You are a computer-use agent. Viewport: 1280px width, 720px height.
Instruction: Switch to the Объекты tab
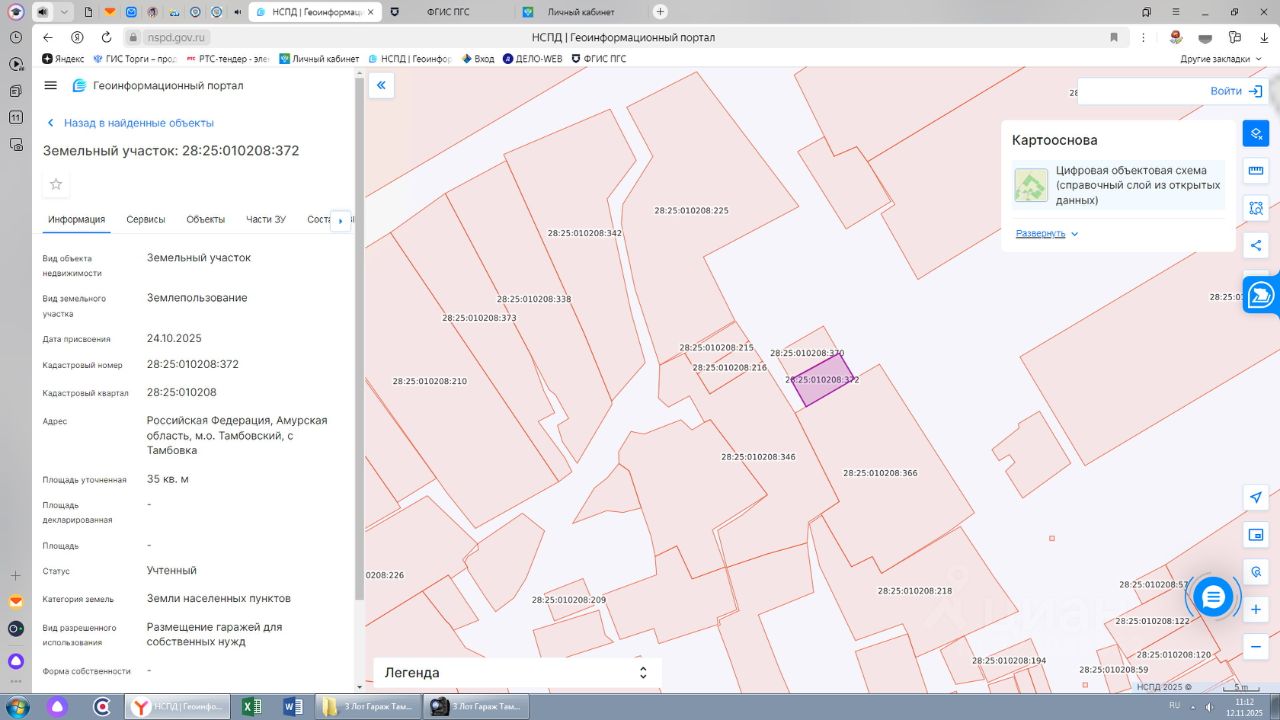pyautogui.click(x=206, y=220)
